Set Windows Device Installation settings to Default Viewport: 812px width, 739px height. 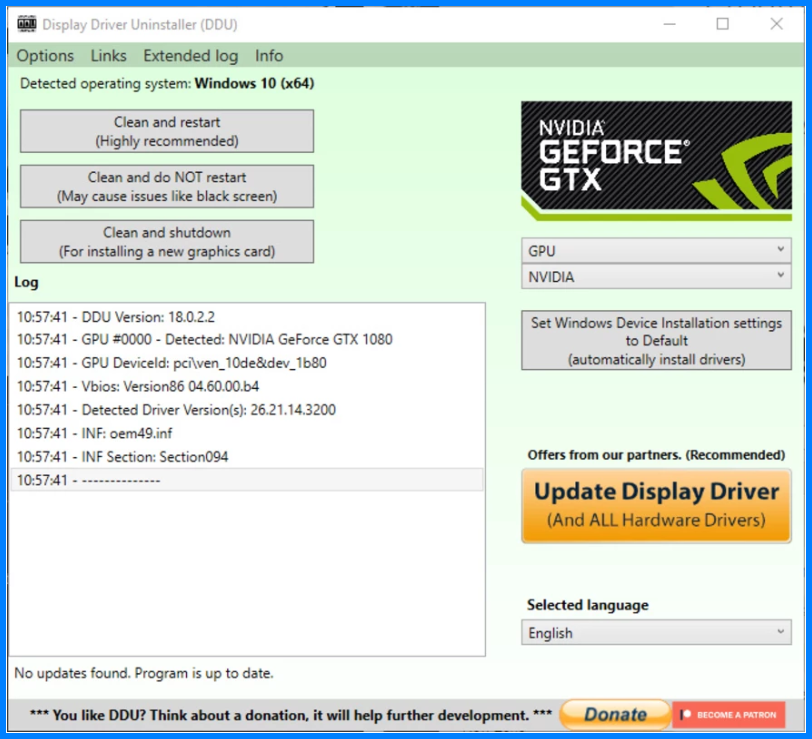click(x=656, y=341)
